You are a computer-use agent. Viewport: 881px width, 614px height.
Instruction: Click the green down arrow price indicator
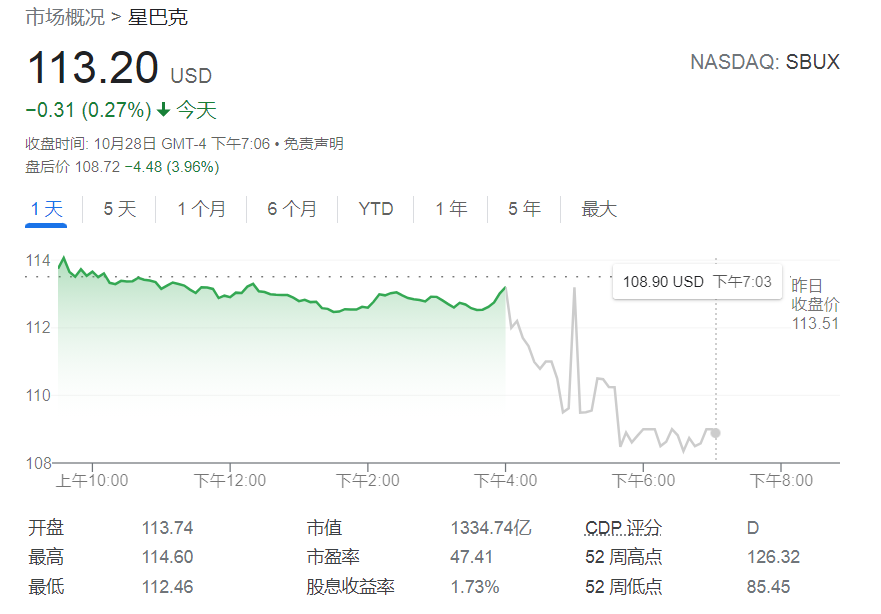pyautogui.click(x=164, y=110)
